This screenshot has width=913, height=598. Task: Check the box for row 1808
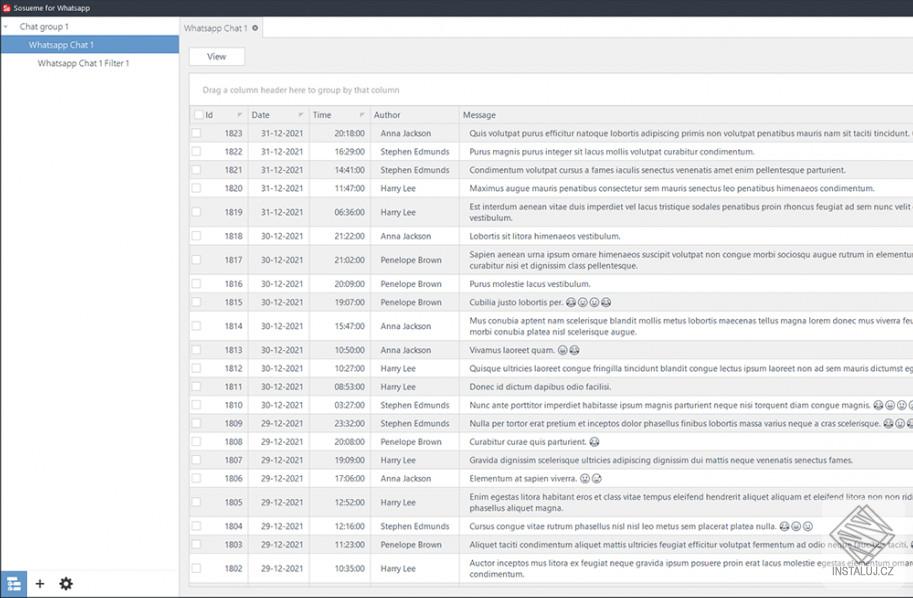click(x=196, y=442)
